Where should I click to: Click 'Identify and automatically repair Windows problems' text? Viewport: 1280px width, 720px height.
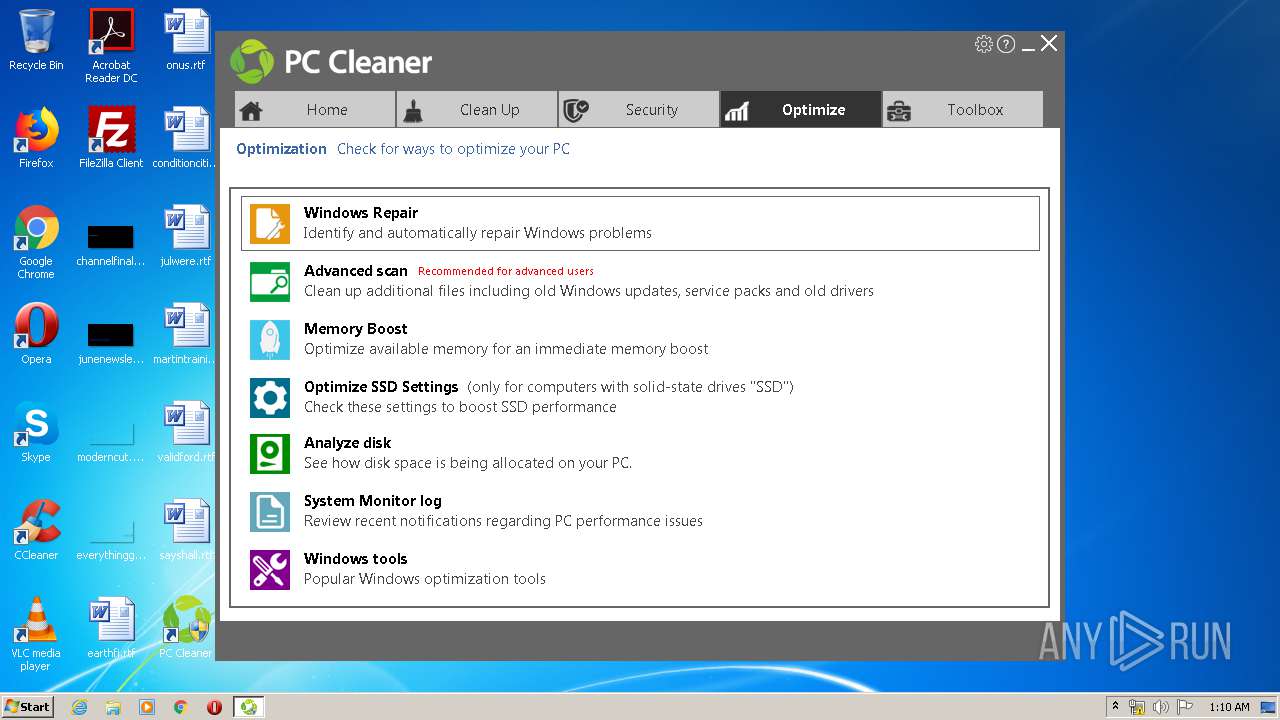pyautogui.click(x=478, y=233)
